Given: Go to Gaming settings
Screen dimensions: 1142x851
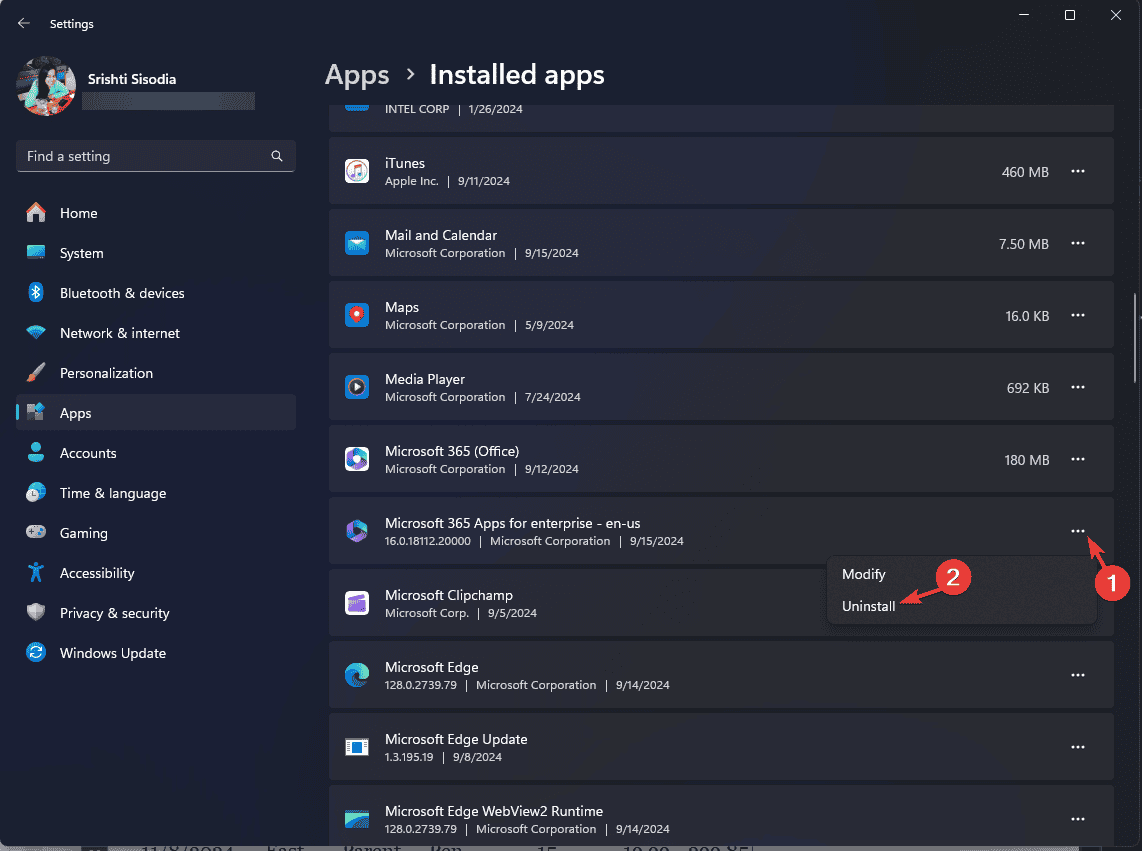Looking at the screenshot, I should point(85,532).
